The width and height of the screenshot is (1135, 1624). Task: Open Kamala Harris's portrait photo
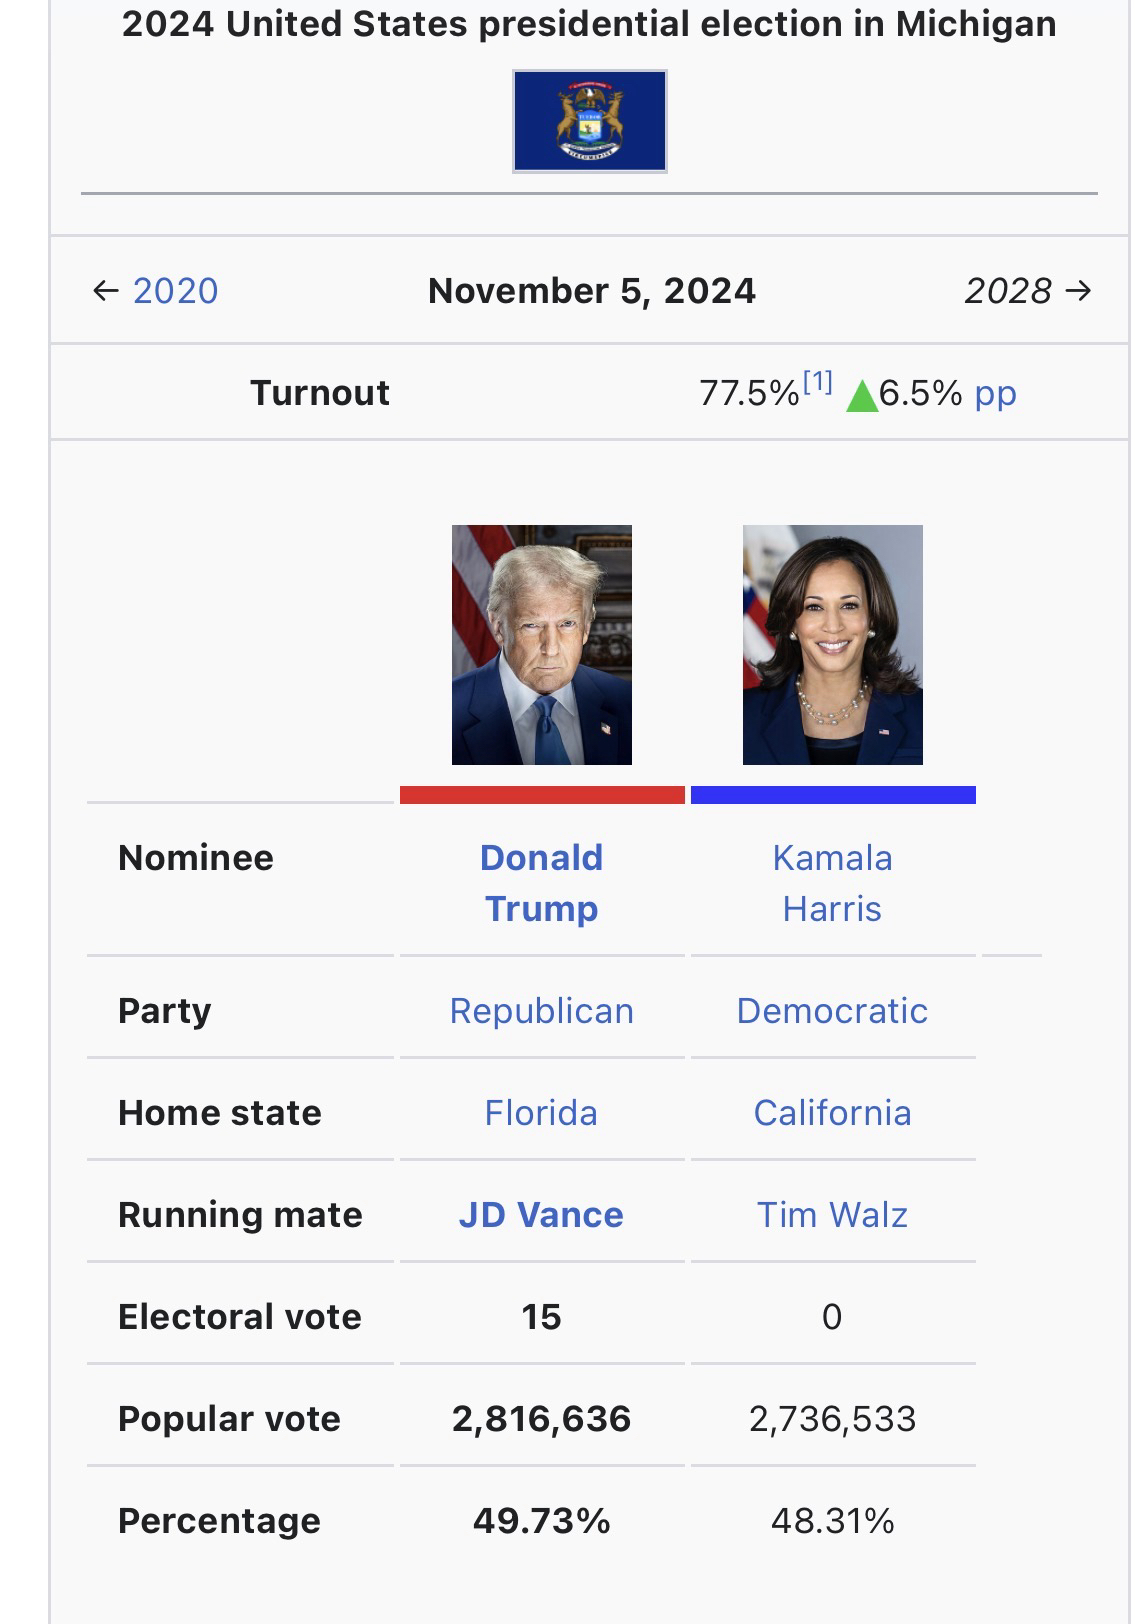click(832, 645)
